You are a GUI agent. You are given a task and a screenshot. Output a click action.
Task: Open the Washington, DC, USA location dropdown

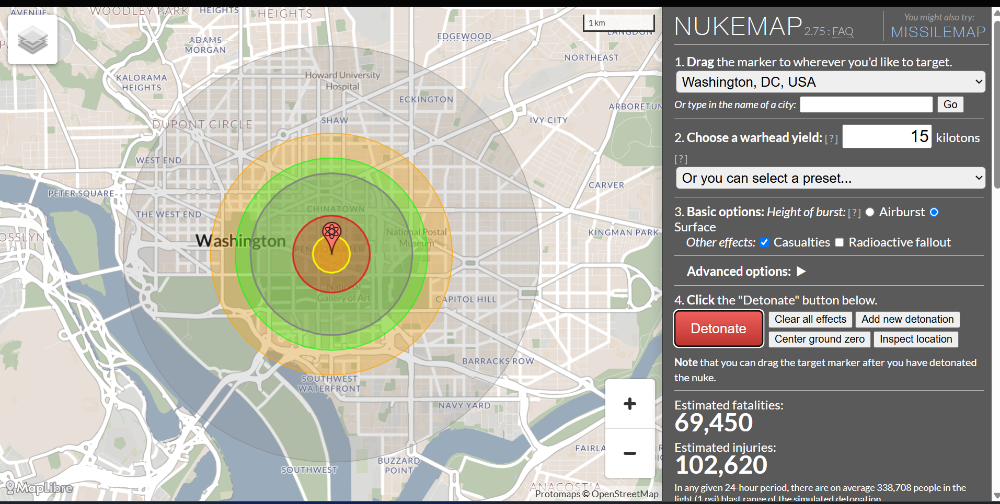pos(830,82)
